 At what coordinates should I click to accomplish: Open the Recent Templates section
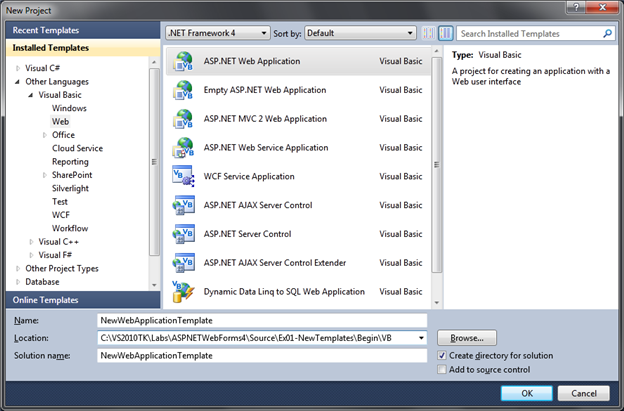click(x=83, y=30)
